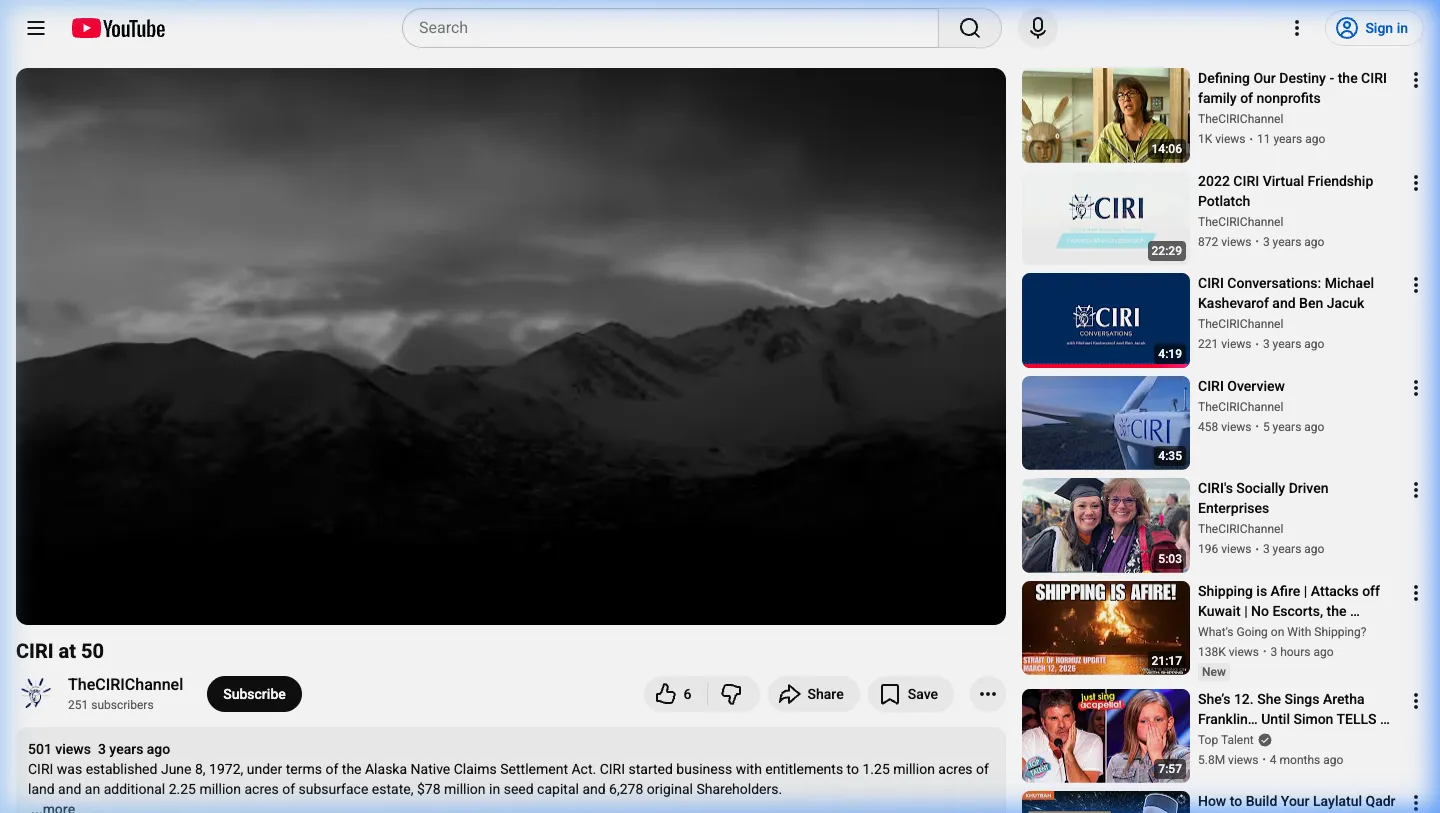1440x813 pixels.
Task: Click the Sign in button
Action: pyautogui.click(x=1374, y=28)
